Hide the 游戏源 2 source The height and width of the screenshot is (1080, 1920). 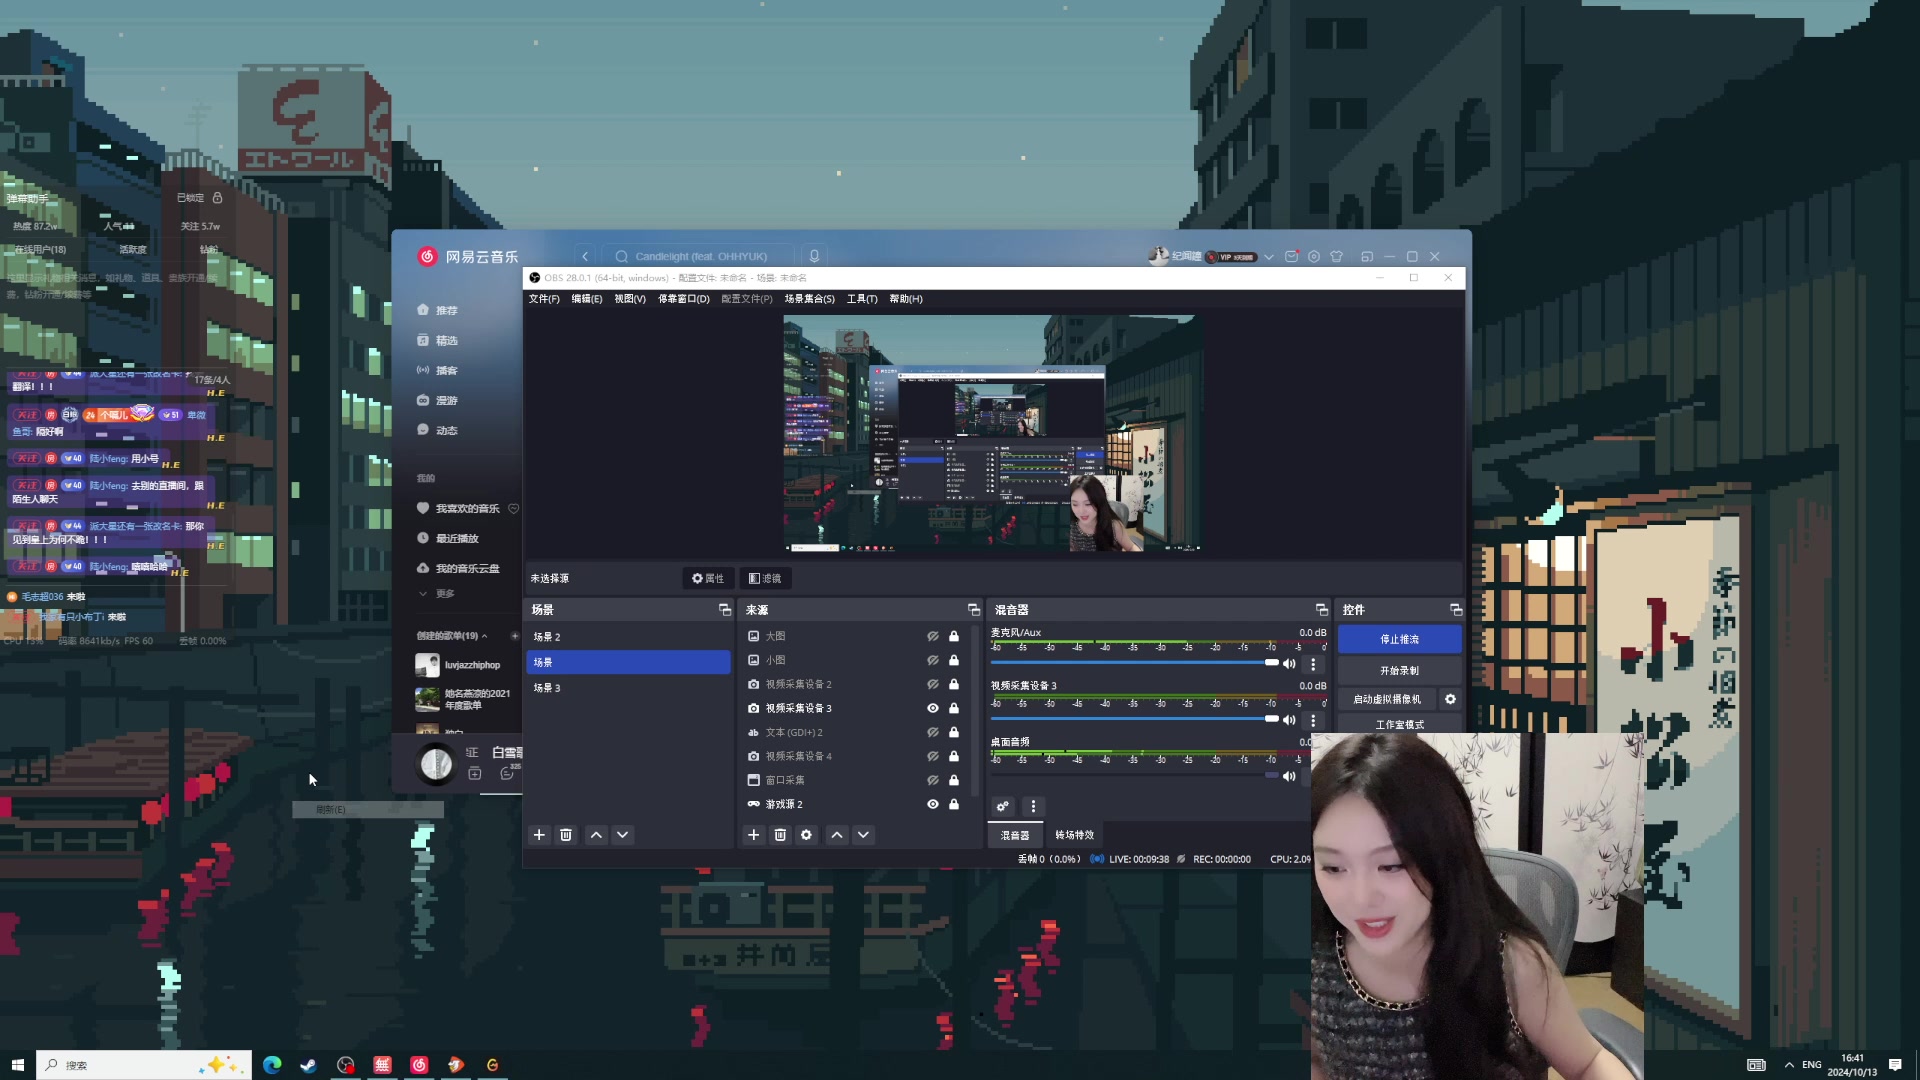(933, 804)
